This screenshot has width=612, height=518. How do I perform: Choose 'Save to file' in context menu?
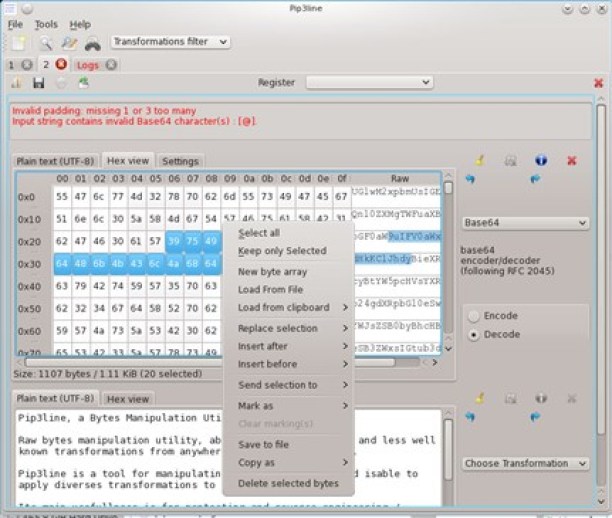click(263, 444)
